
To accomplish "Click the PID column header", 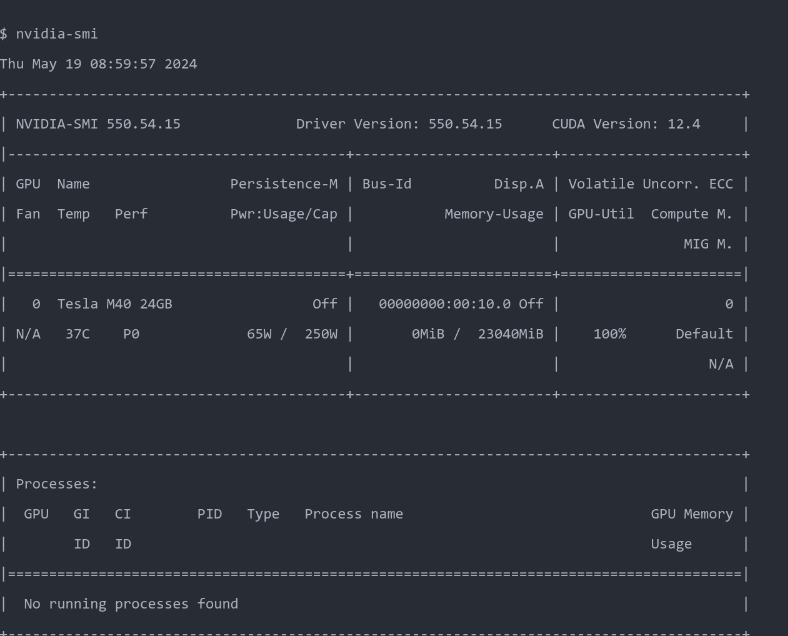I will coord(210,514).
